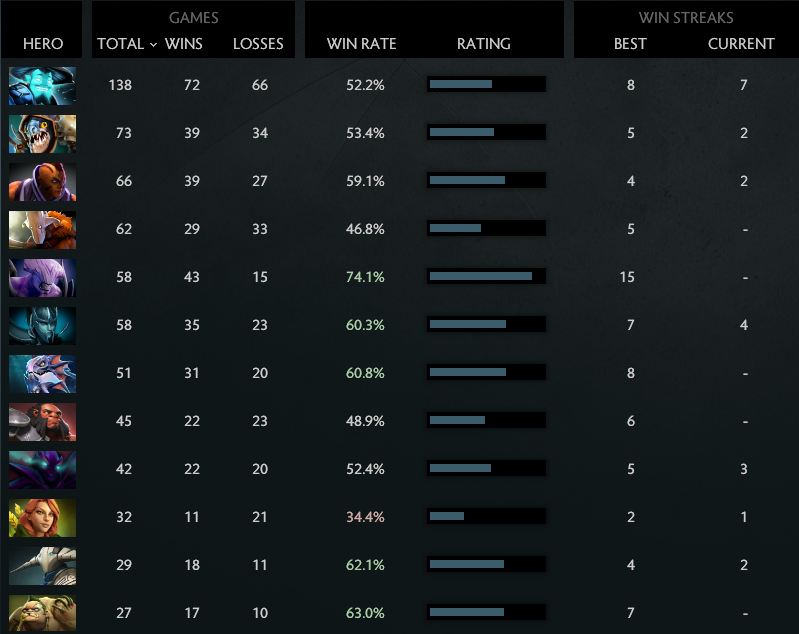Click the Juggernaut hero portrait
The height and width of the screenshot is (634, 799).
tap(42, 229)
